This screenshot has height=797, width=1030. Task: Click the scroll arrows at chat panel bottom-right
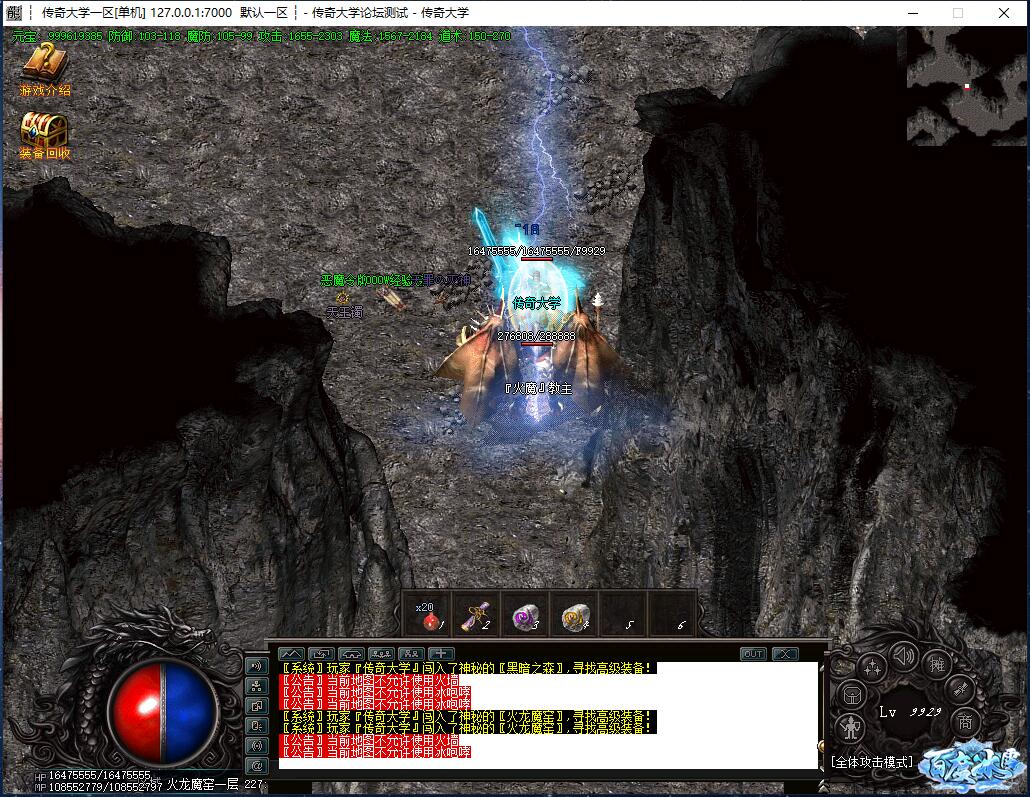(822, 785)
